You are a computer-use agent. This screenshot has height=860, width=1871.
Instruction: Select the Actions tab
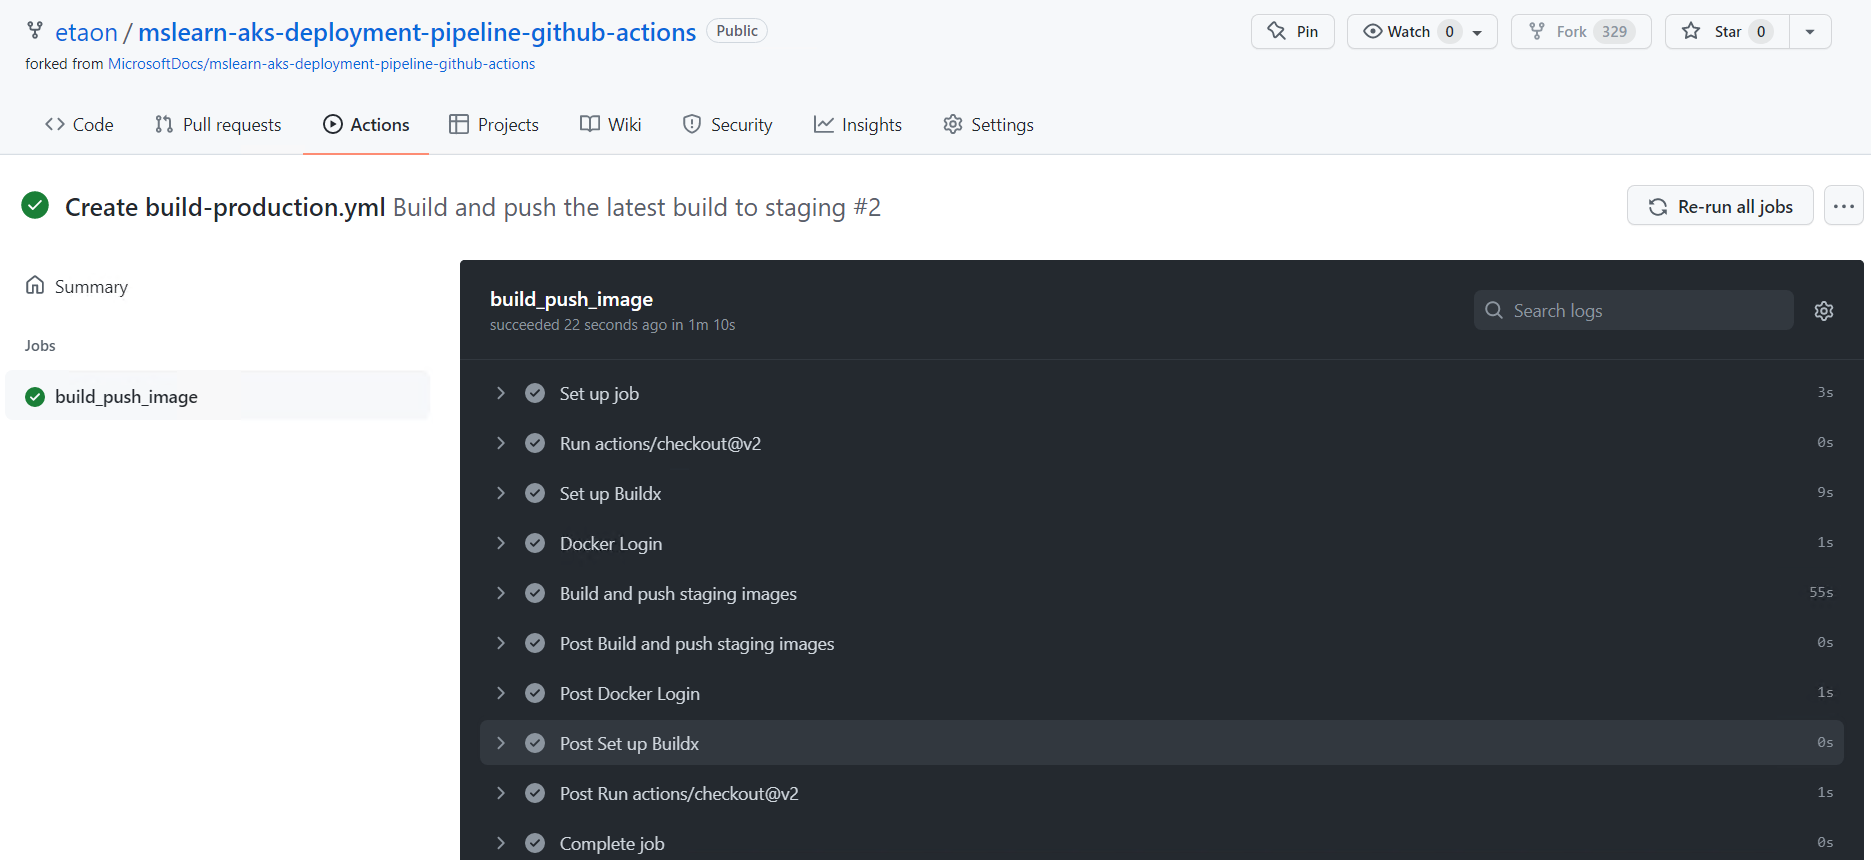(x=366, y=125)
